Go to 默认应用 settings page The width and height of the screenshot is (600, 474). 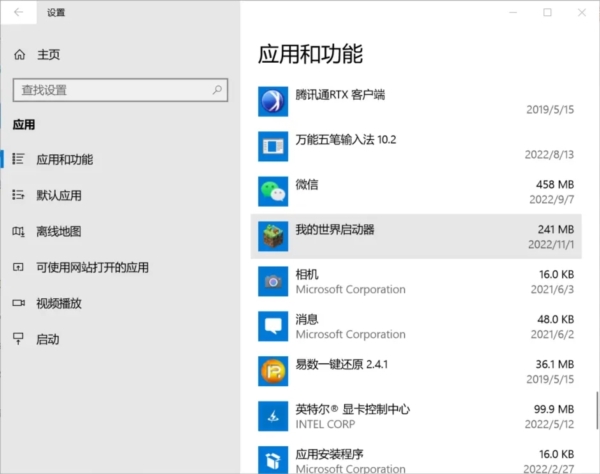59,195
